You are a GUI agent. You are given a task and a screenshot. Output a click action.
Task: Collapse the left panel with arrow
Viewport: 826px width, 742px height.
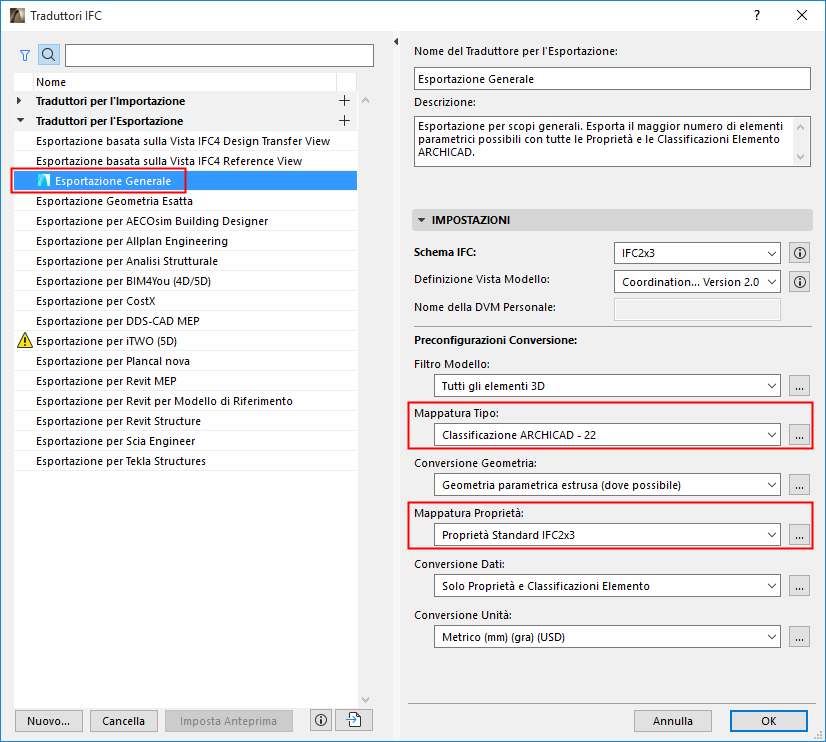click(x=396, y=42)
